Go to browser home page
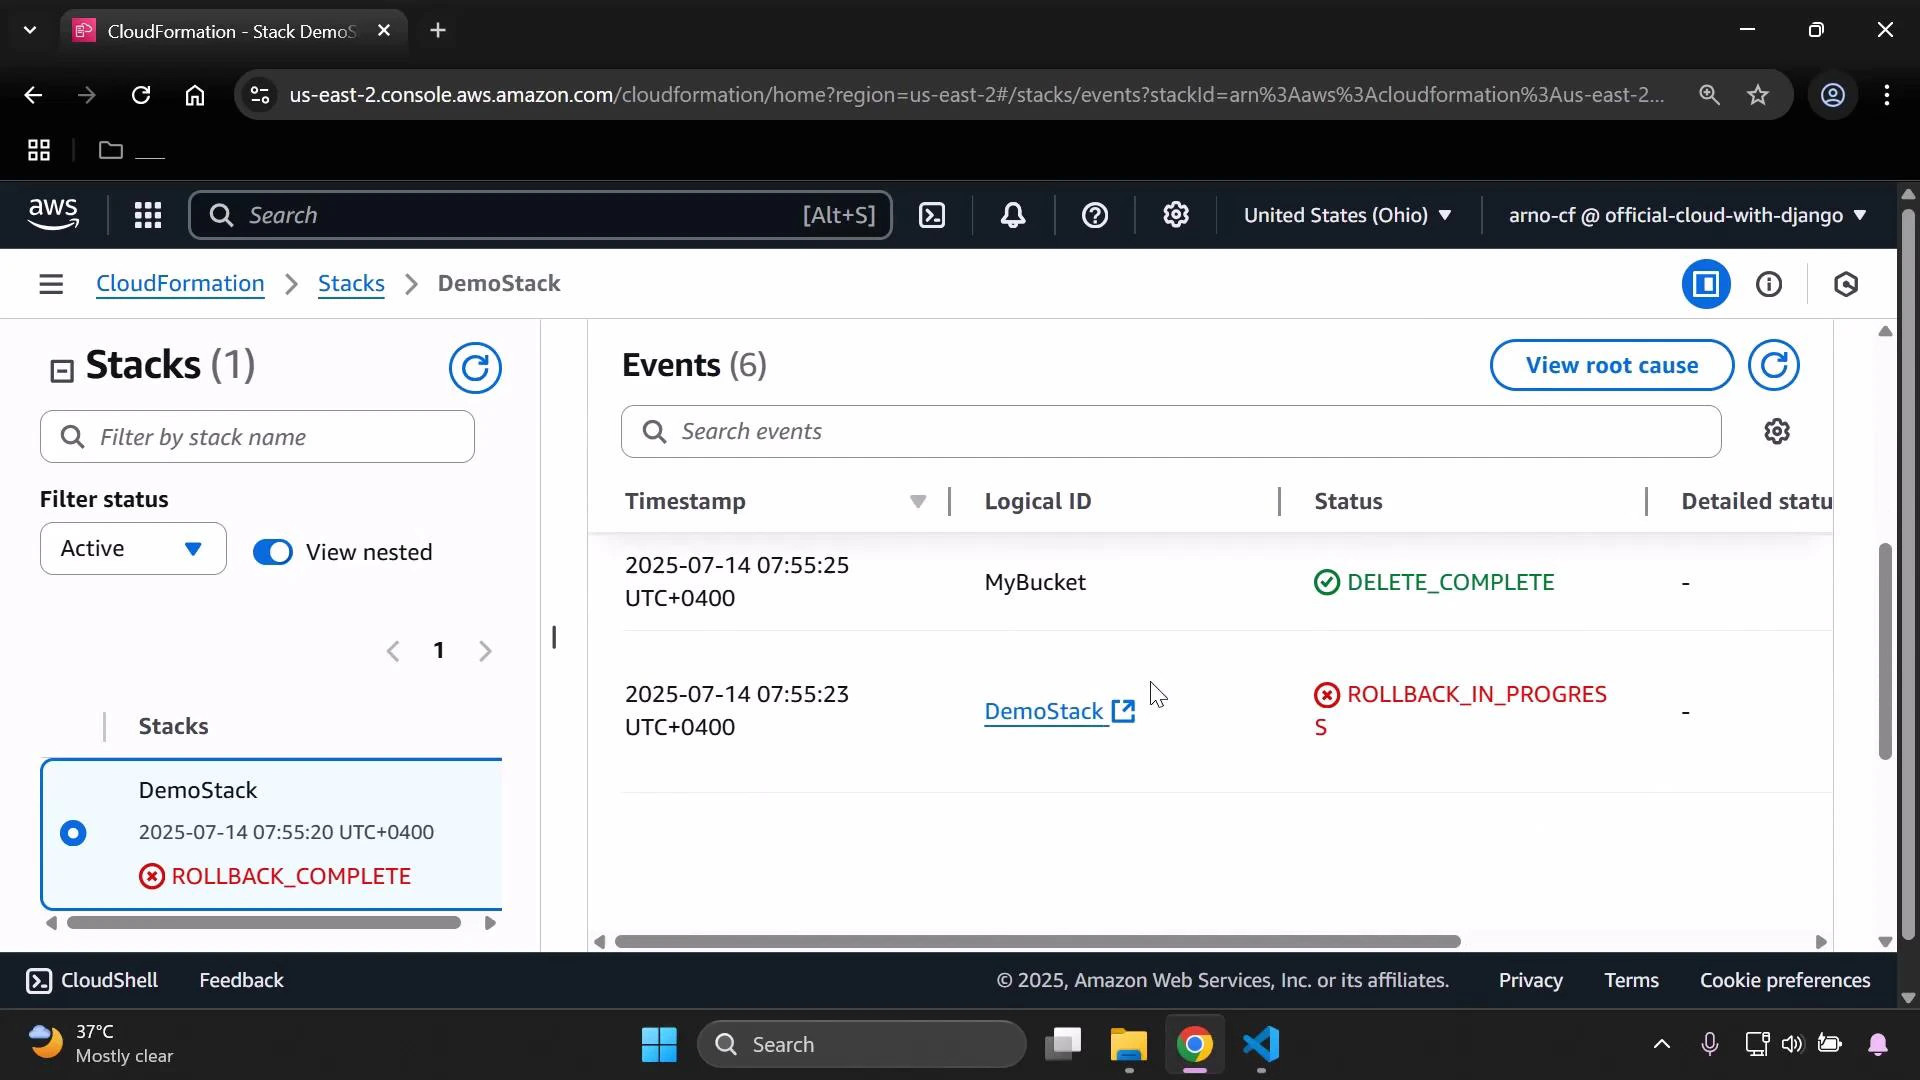This screenshot has width=1920, height=1080. coord(195,95)
